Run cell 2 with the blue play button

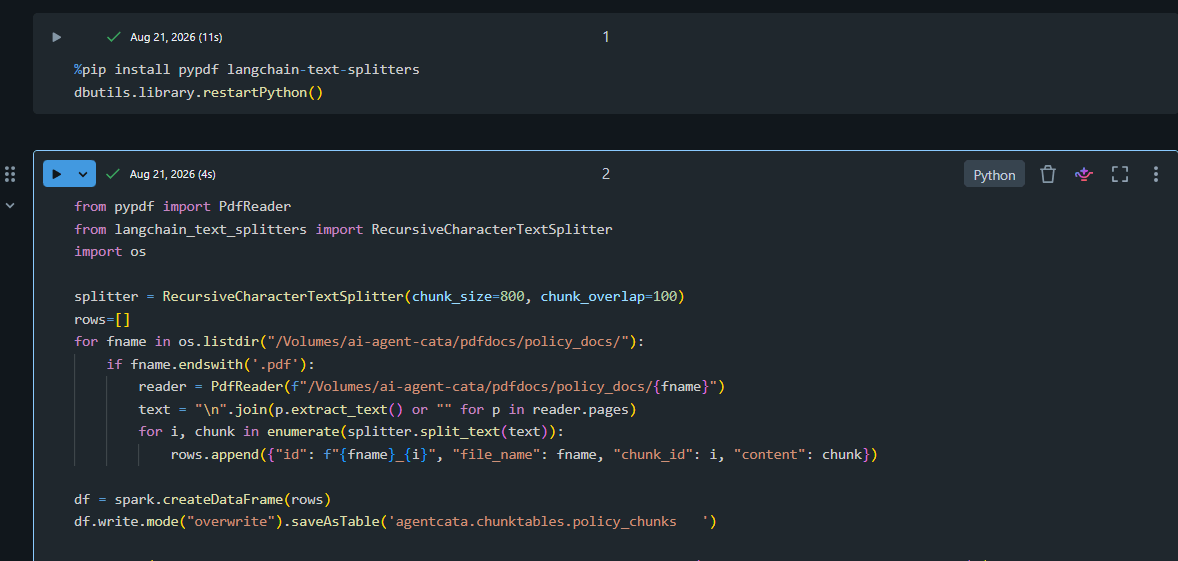56,174
